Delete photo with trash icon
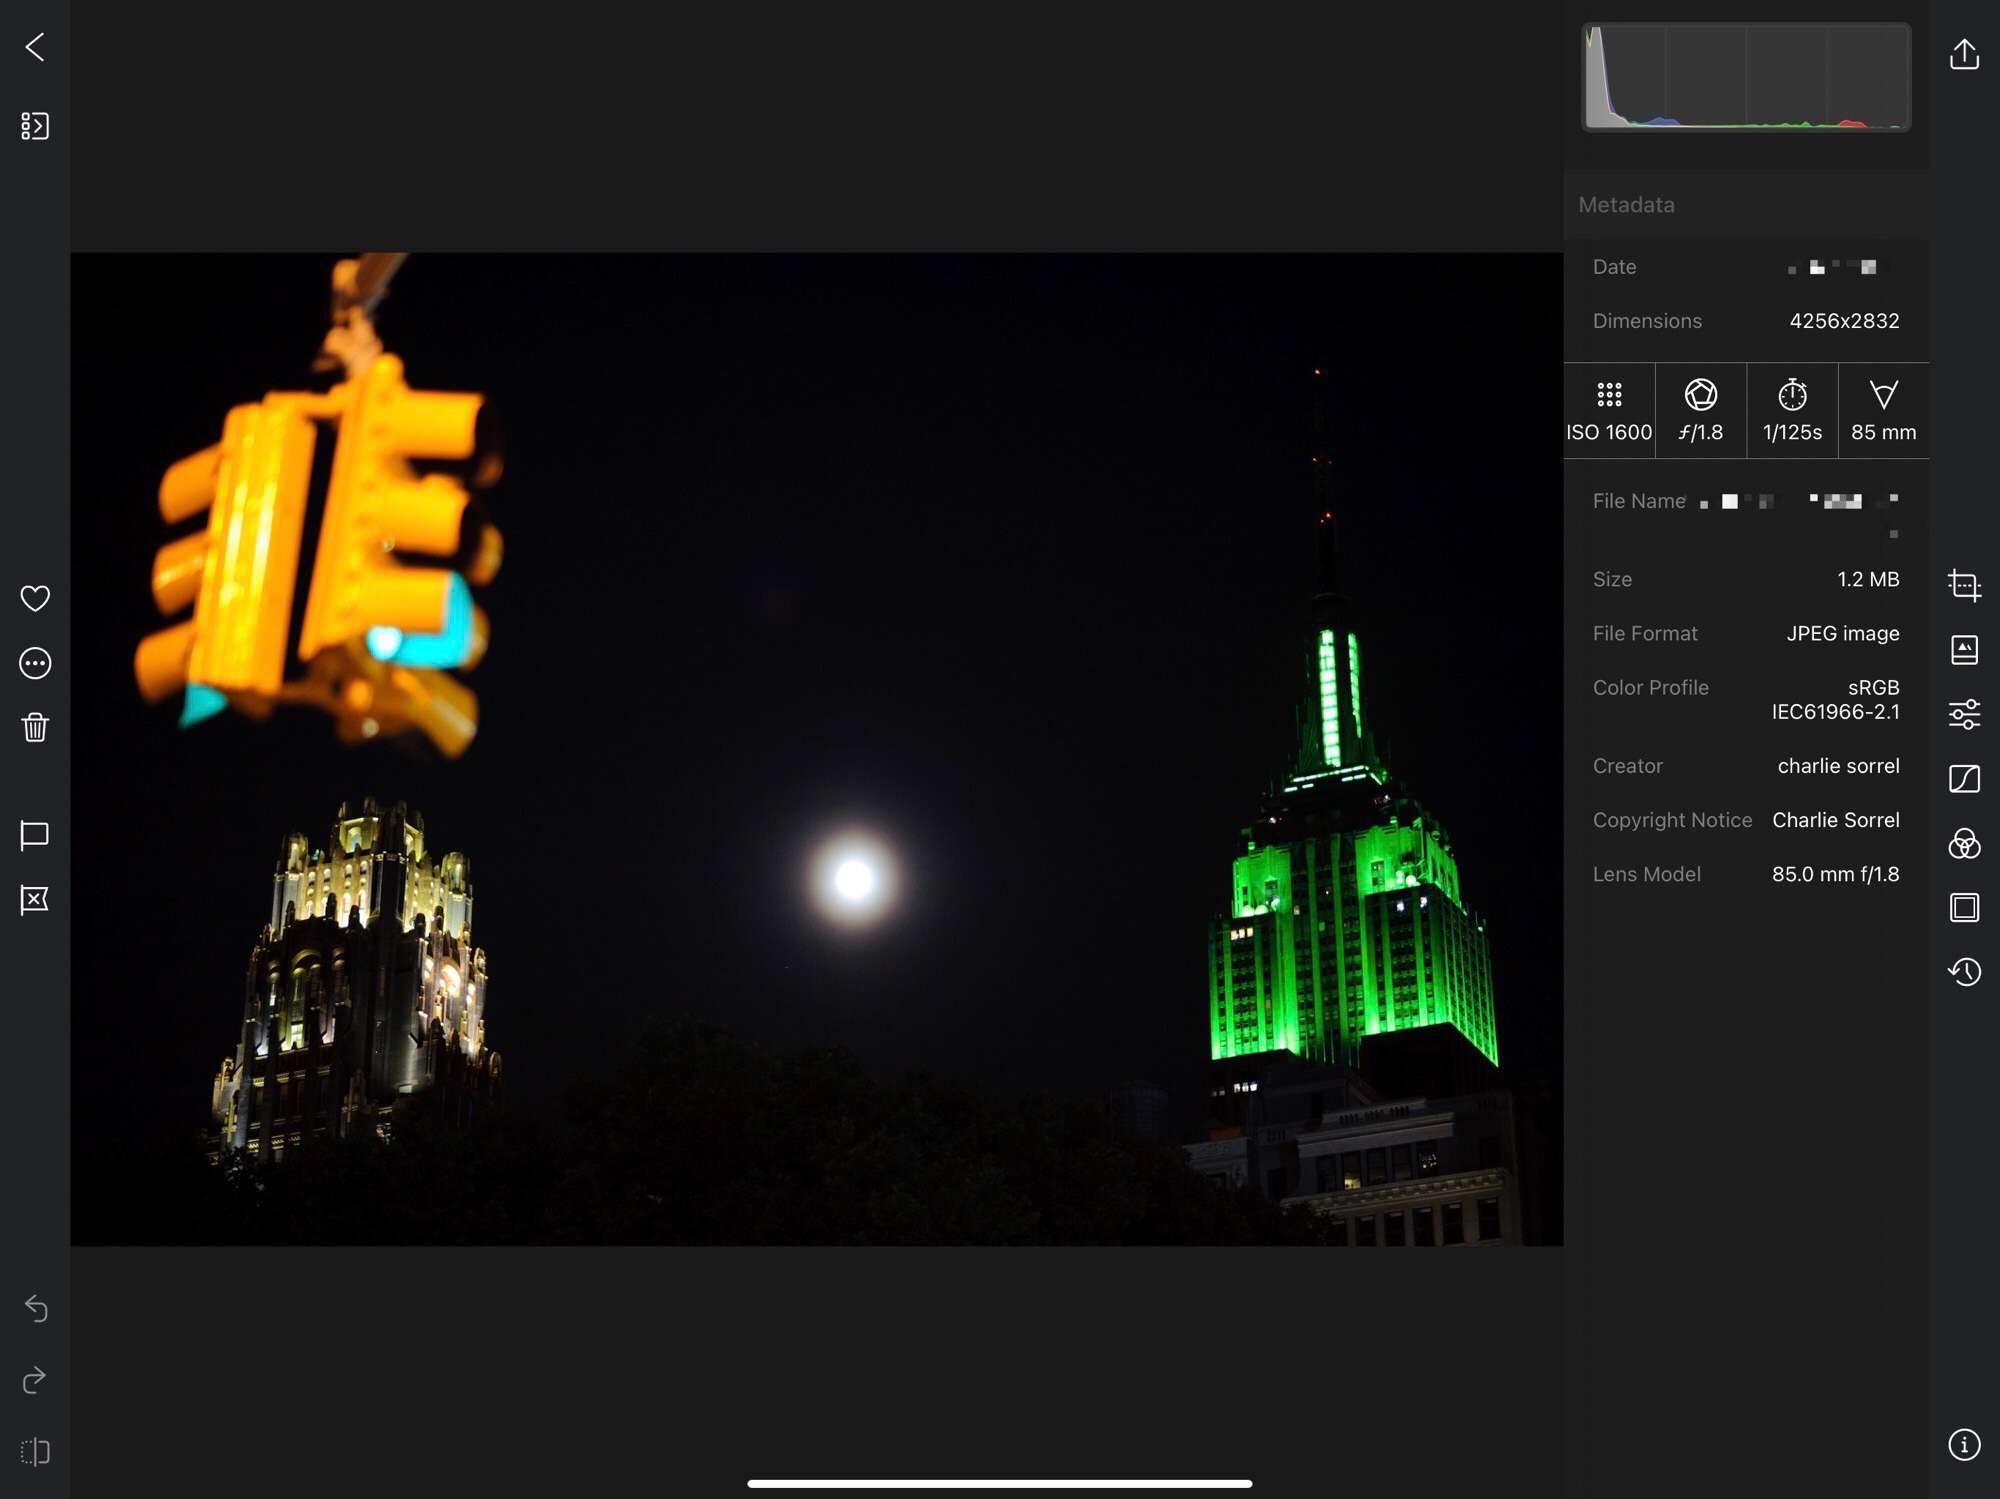 (x=35, y=727)
